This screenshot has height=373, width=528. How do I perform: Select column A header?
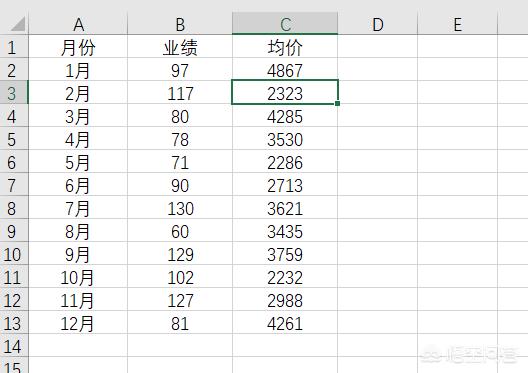coord(78,24)
